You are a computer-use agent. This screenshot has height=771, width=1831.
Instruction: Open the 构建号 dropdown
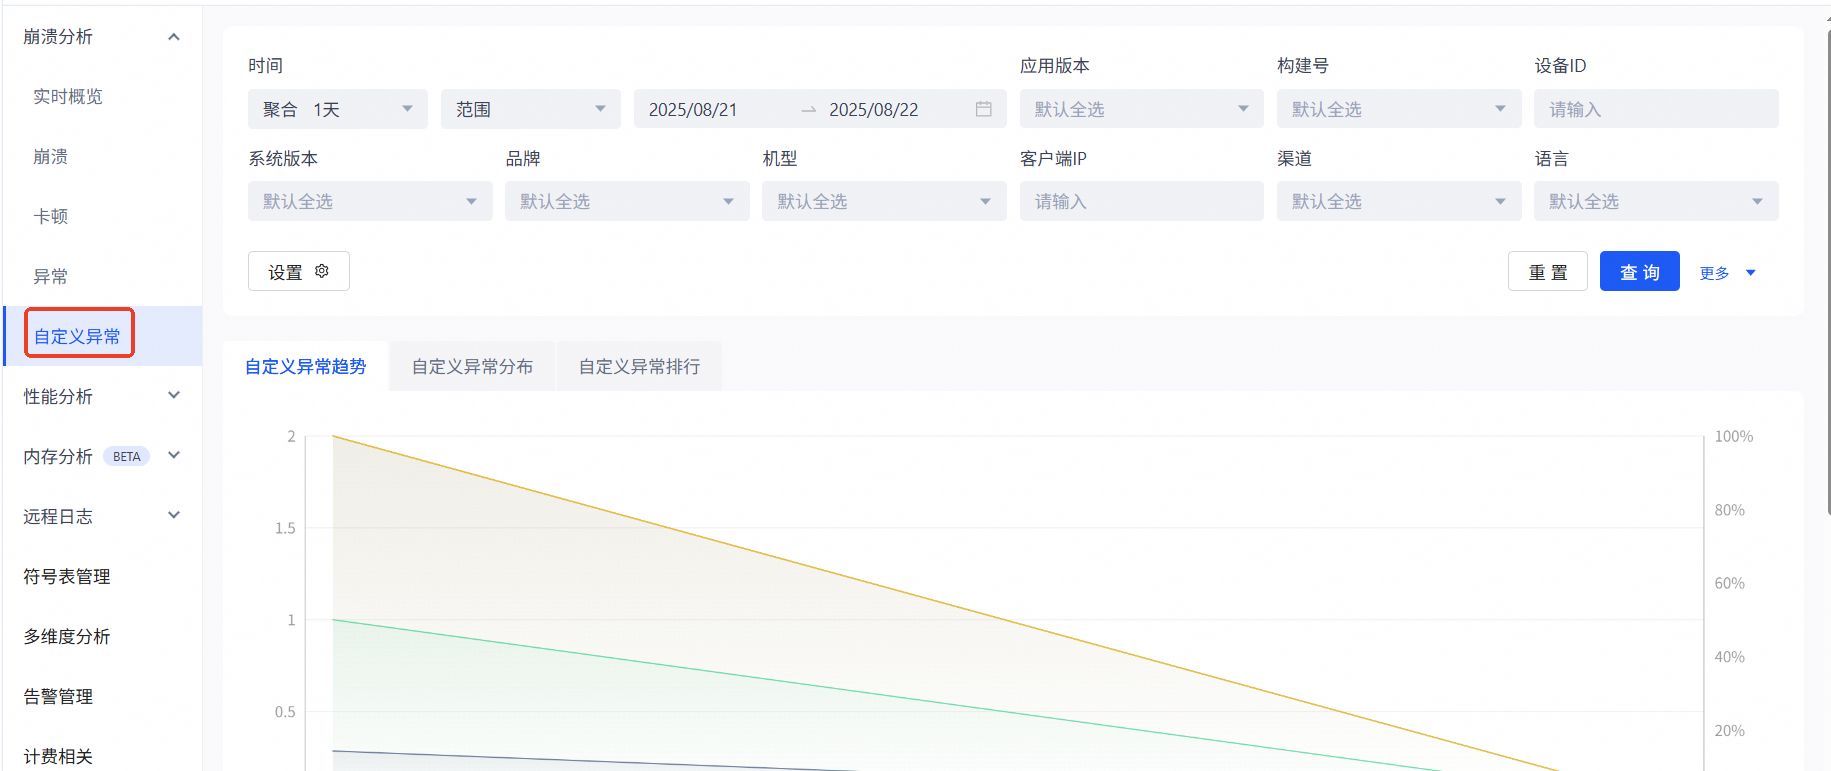[x=1399, y=109]
